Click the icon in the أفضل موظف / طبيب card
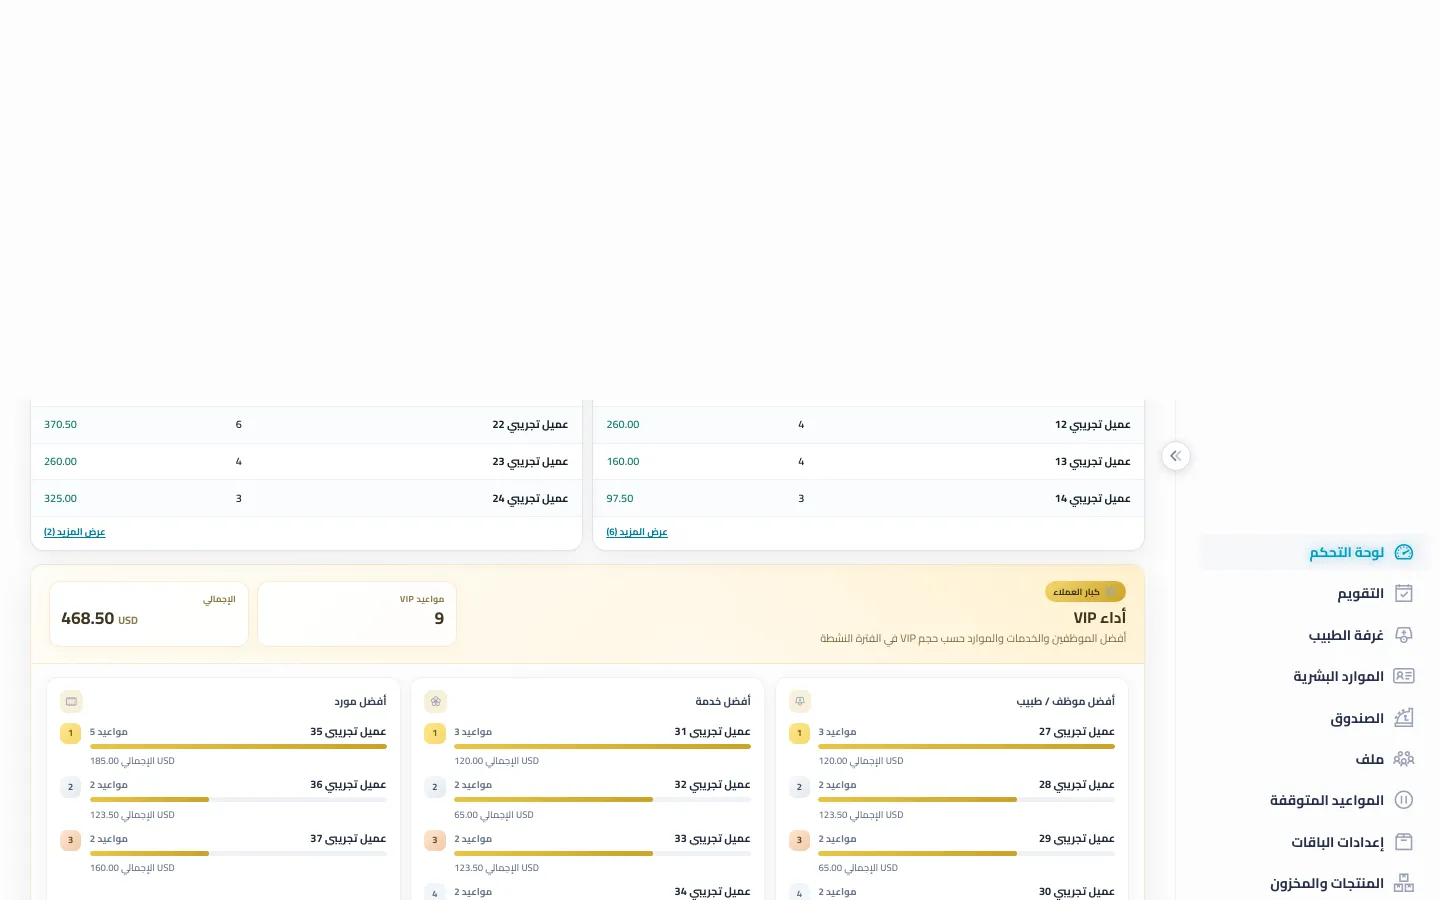Image resolution: width=1440 pixels, height=900 pixels. tap(800, 701)
